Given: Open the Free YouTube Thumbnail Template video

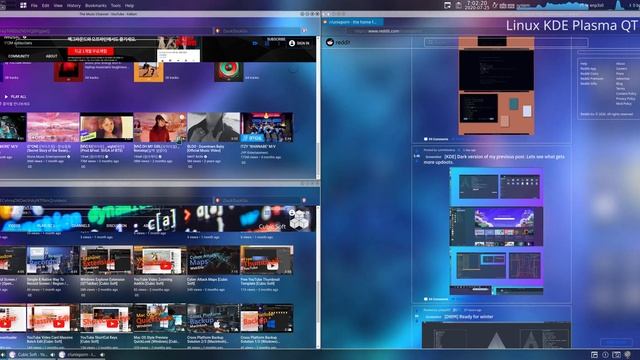Looking at the screenshot, I should (267, 260).
